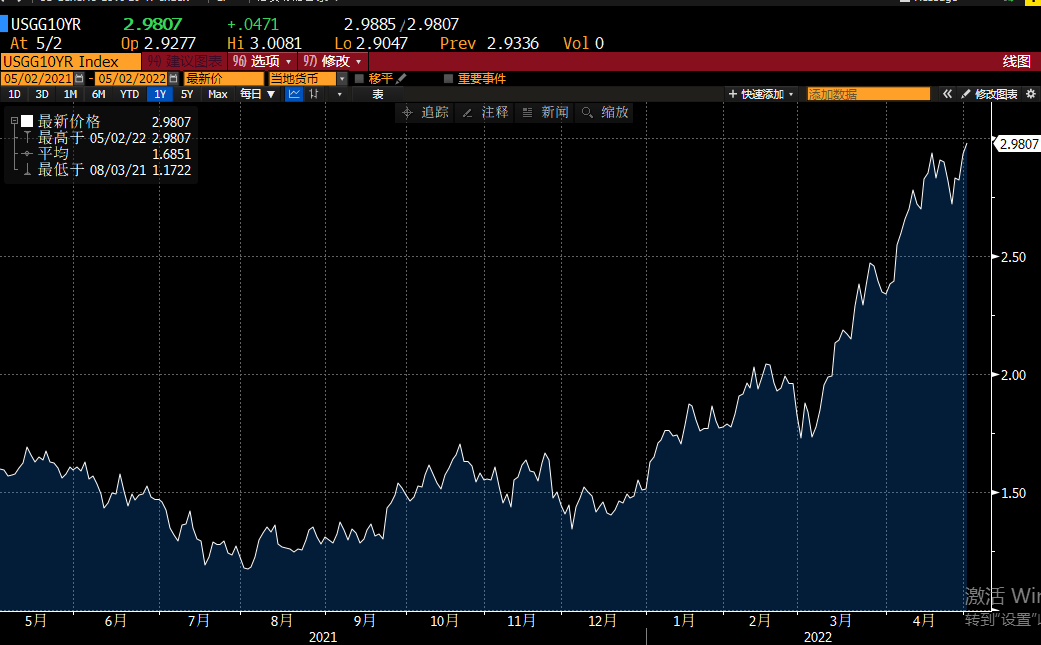Open calendar picker for start date 05/02/2021
Viewport: 1041px width, 645px height.
click(79, 78)
